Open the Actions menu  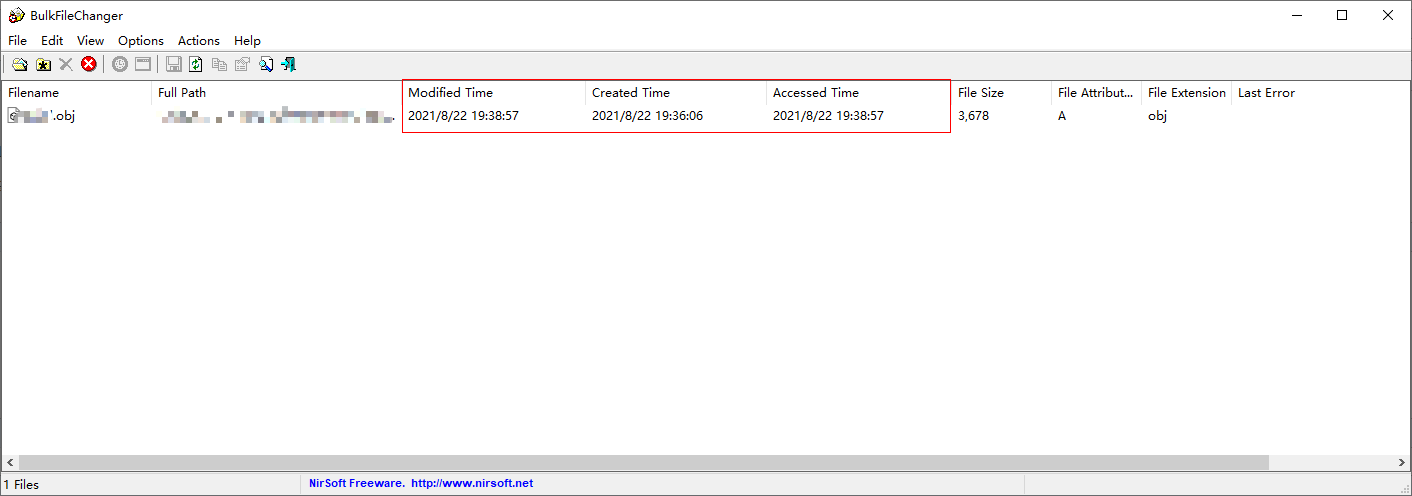[199, 40]
